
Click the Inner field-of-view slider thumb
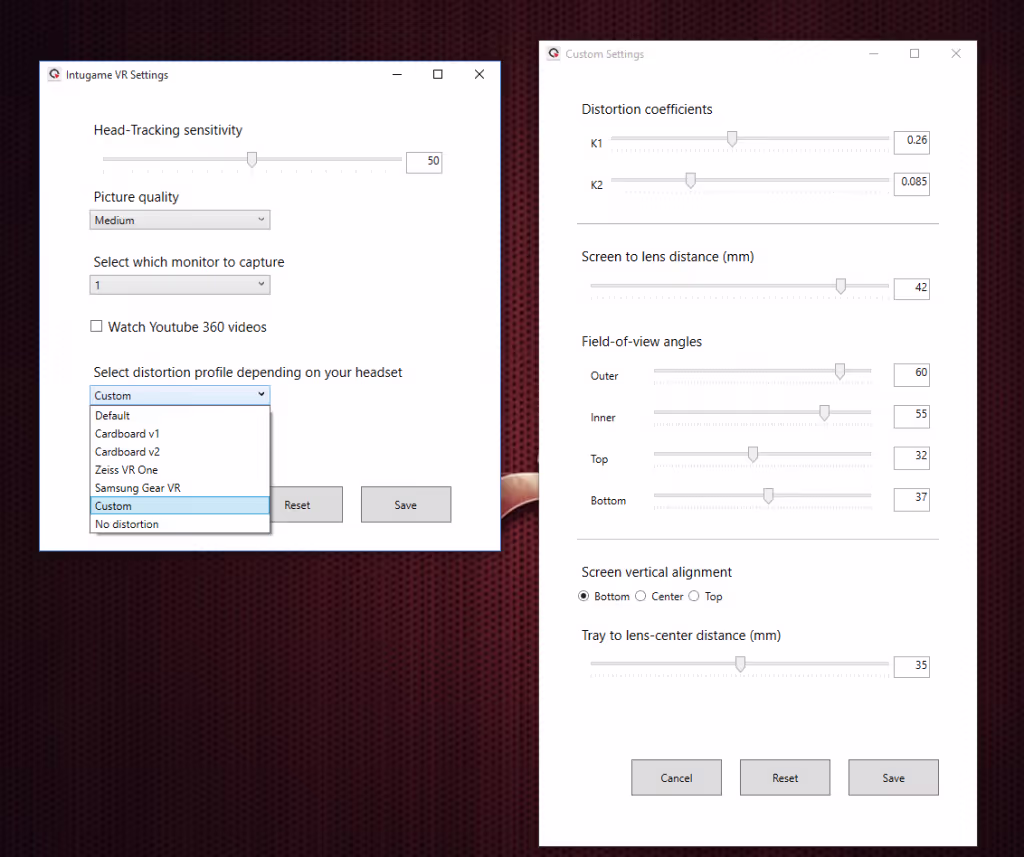(824, 413)
